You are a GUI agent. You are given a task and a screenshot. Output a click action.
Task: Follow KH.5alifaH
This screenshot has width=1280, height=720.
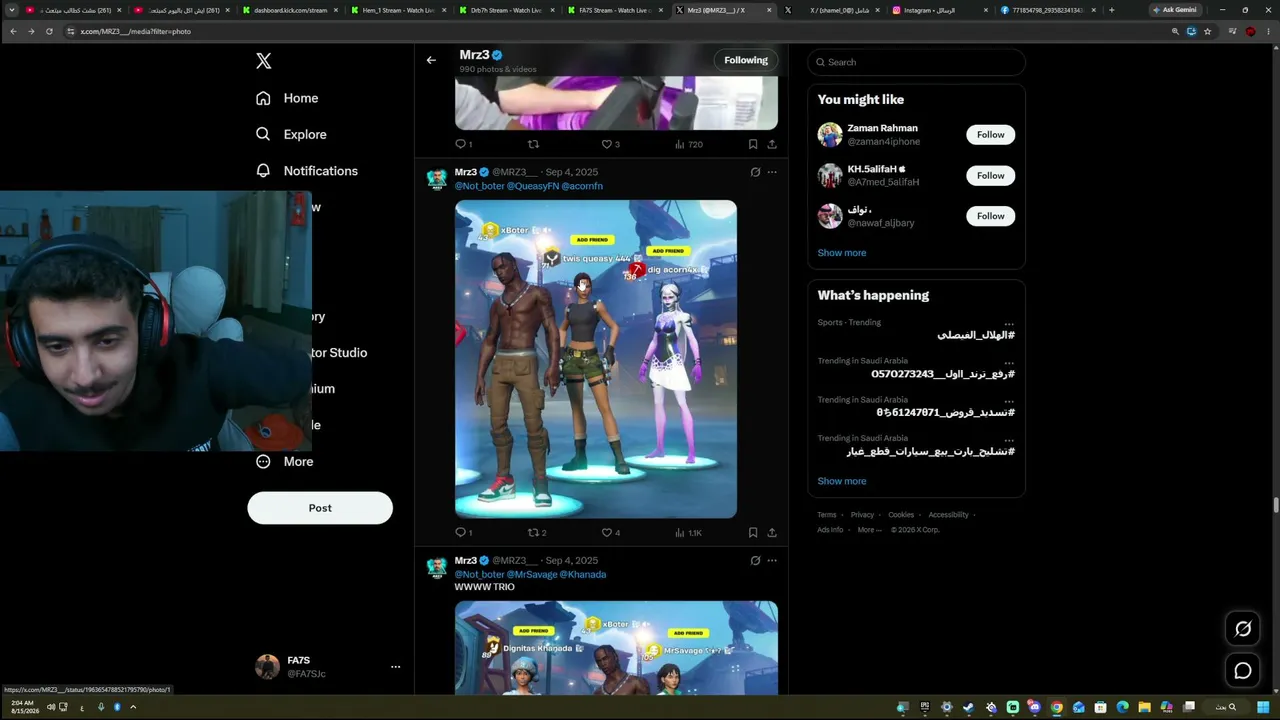(990, 176)
